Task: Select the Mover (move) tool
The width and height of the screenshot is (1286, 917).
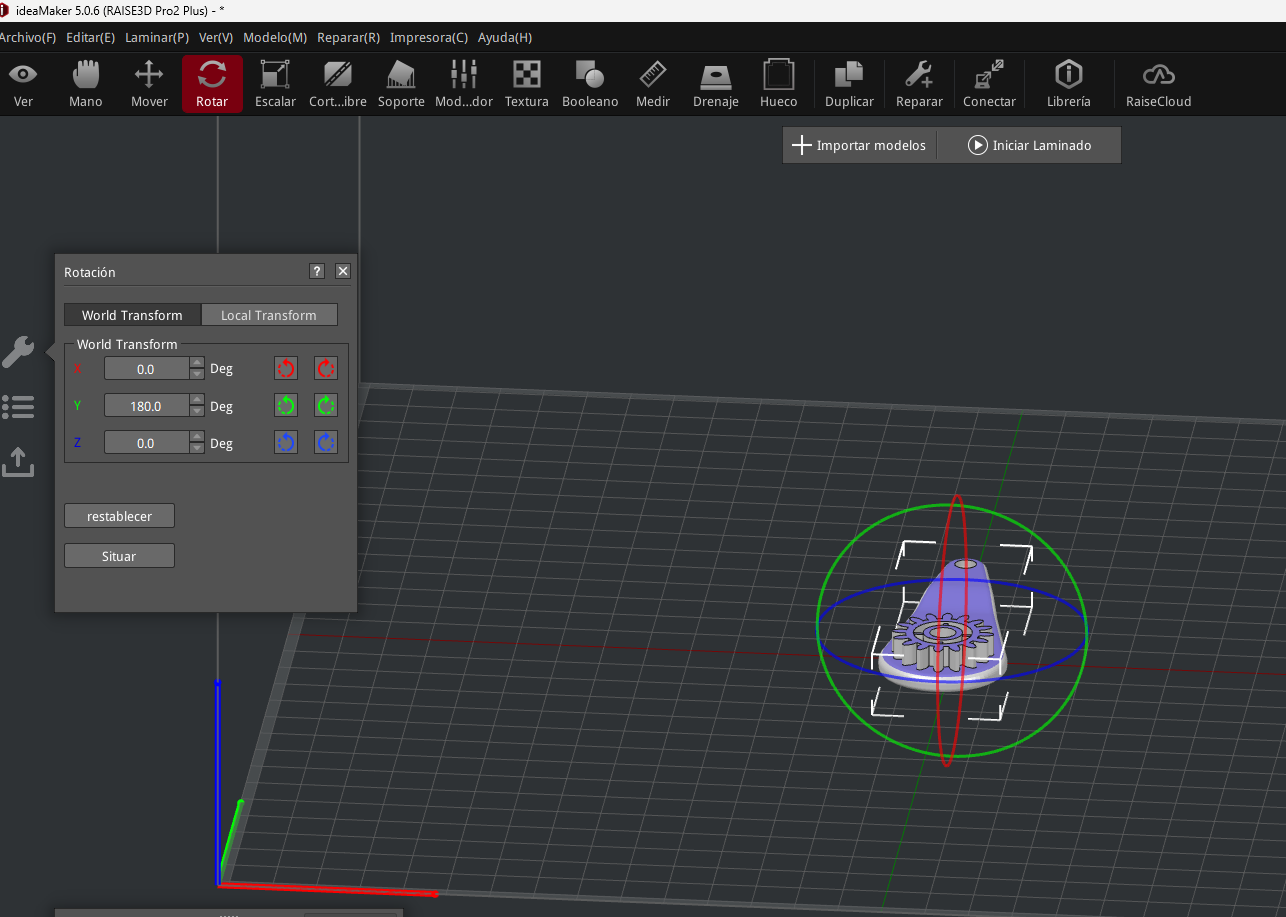Action: tap(149, 84)
